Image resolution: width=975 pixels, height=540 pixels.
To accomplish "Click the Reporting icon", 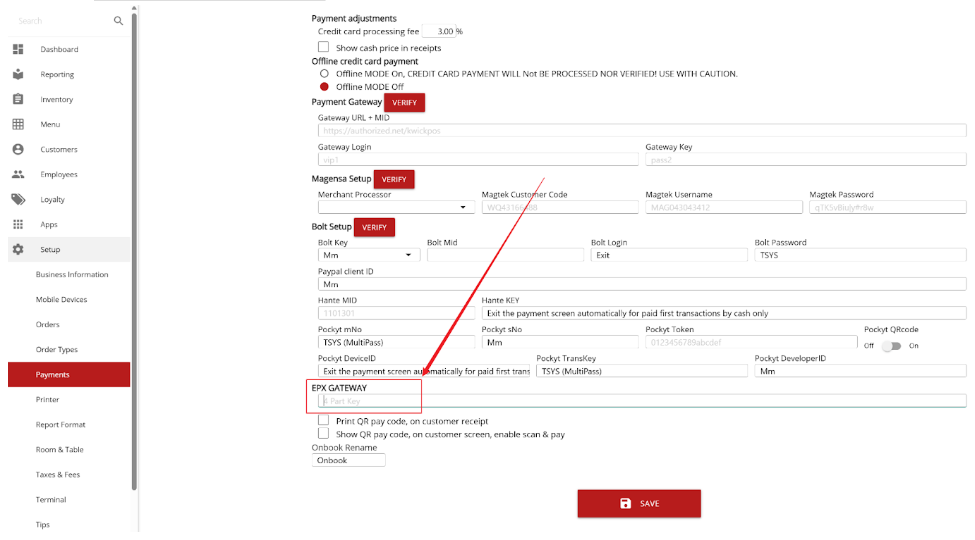I will 18,74.
